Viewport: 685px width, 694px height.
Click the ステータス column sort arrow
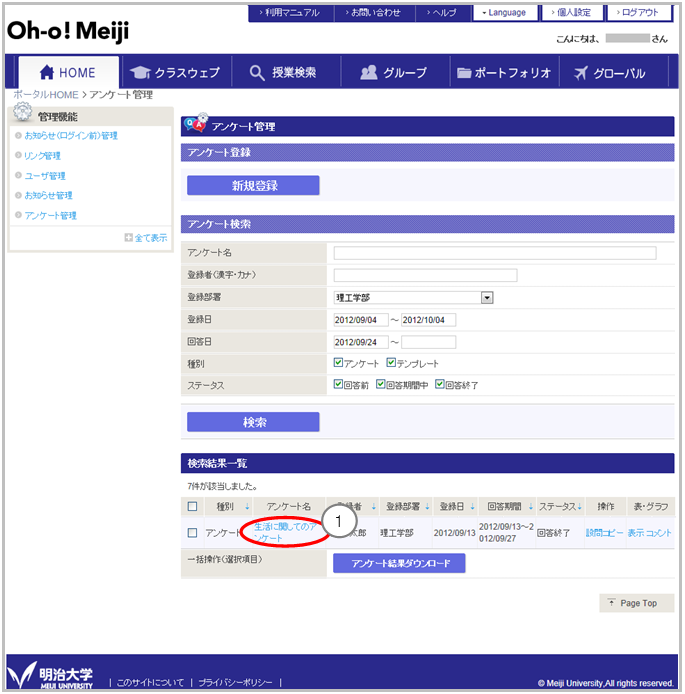point(579,506)
